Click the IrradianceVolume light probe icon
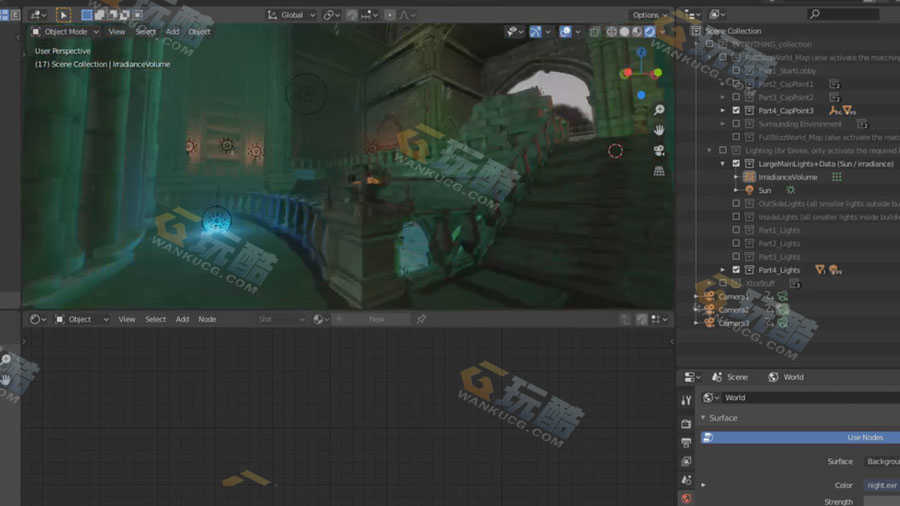This screenshot has height=506, width=900. 749,177
